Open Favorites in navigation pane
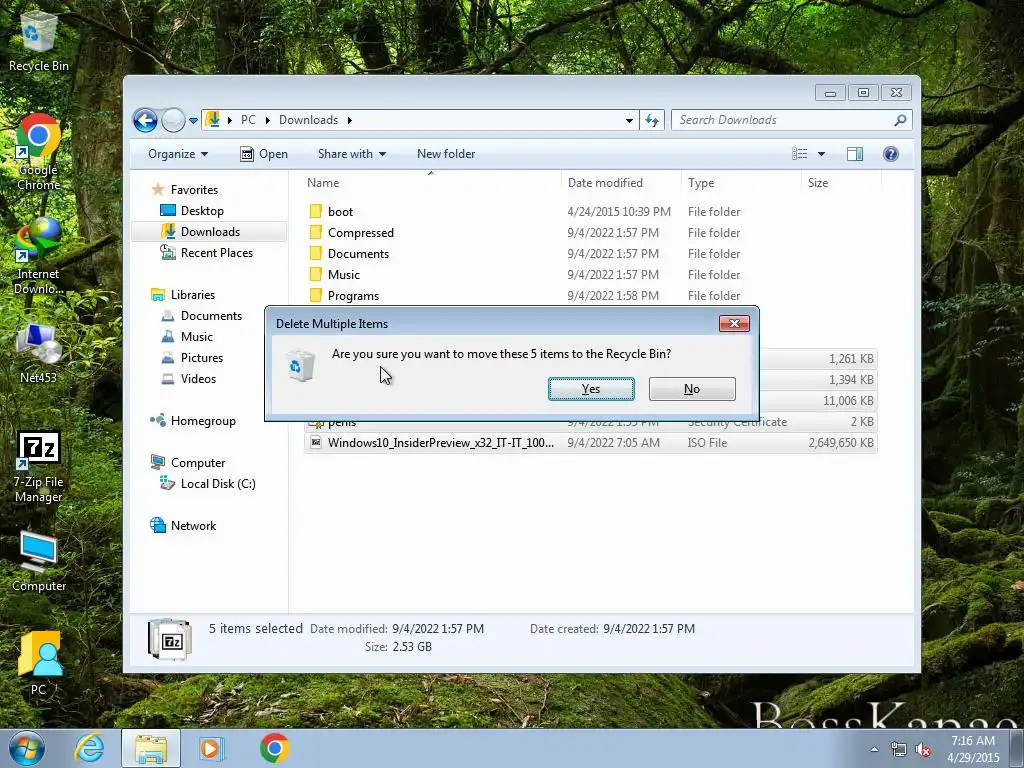The width and height of the screenshot is (1024, 768). (x=185, y=189)
